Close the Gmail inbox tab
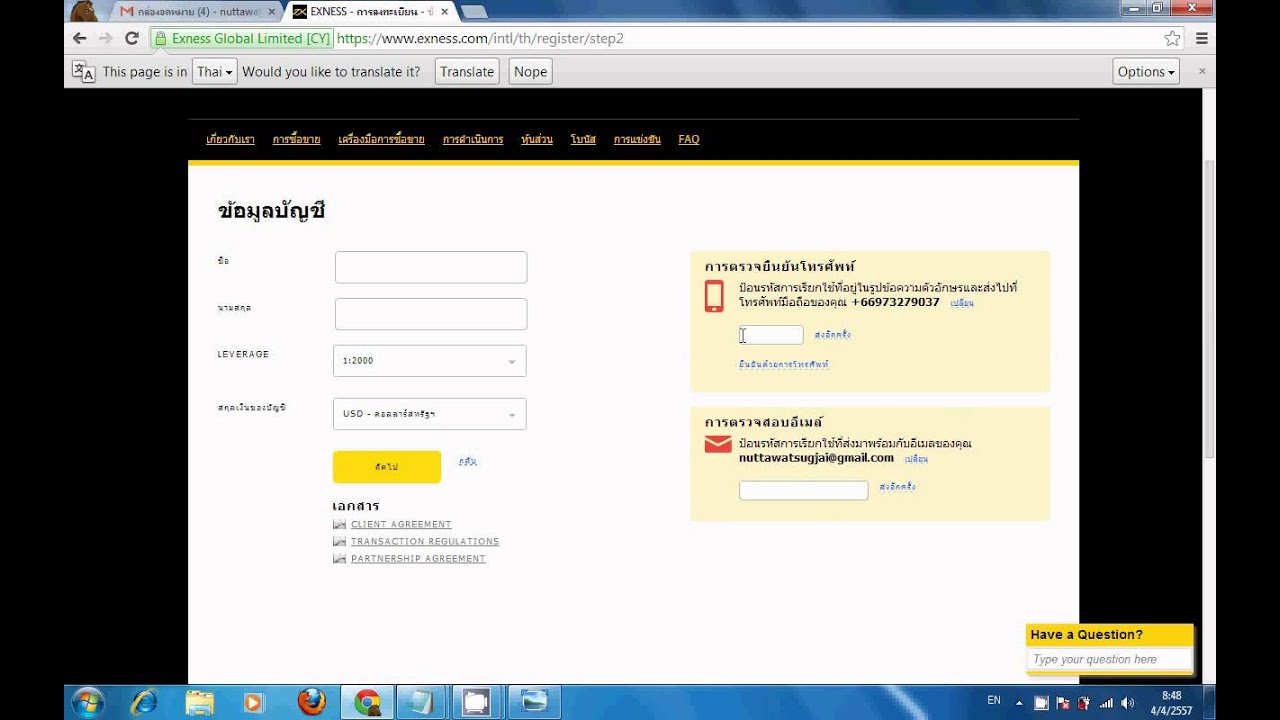This screenshot has width=1280, height=720. [272, 12]
